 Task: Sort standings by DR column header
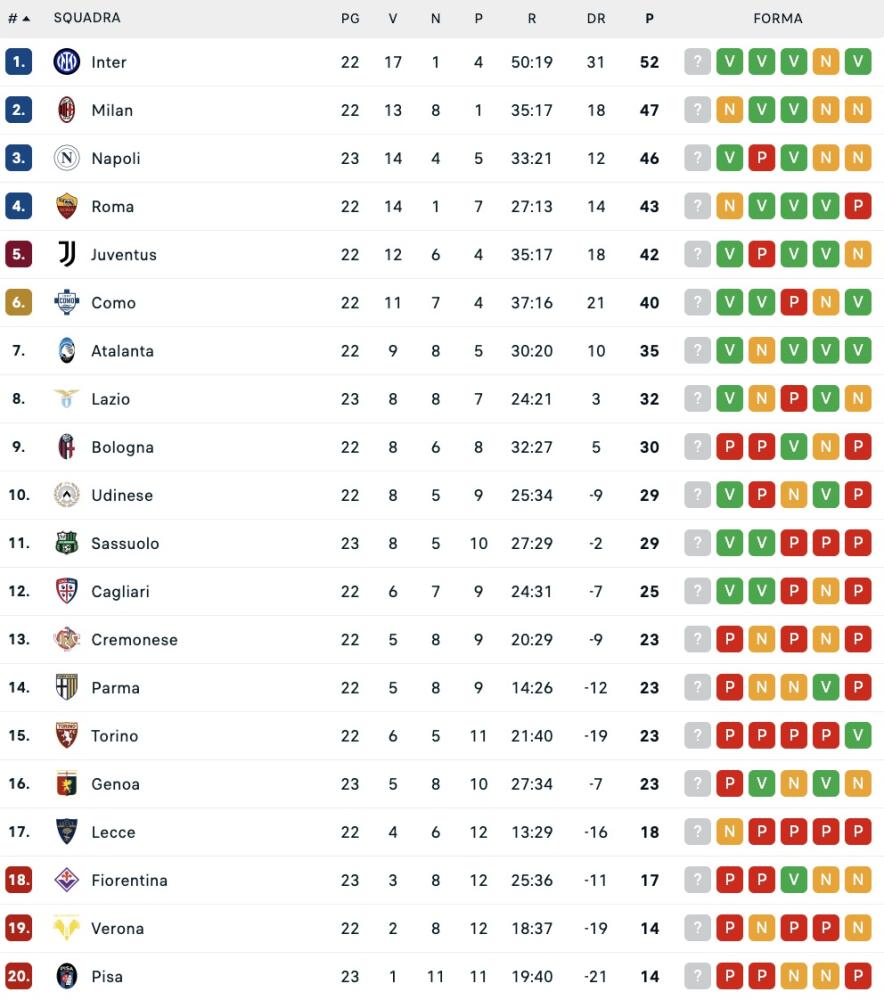[x=596, y=18]
